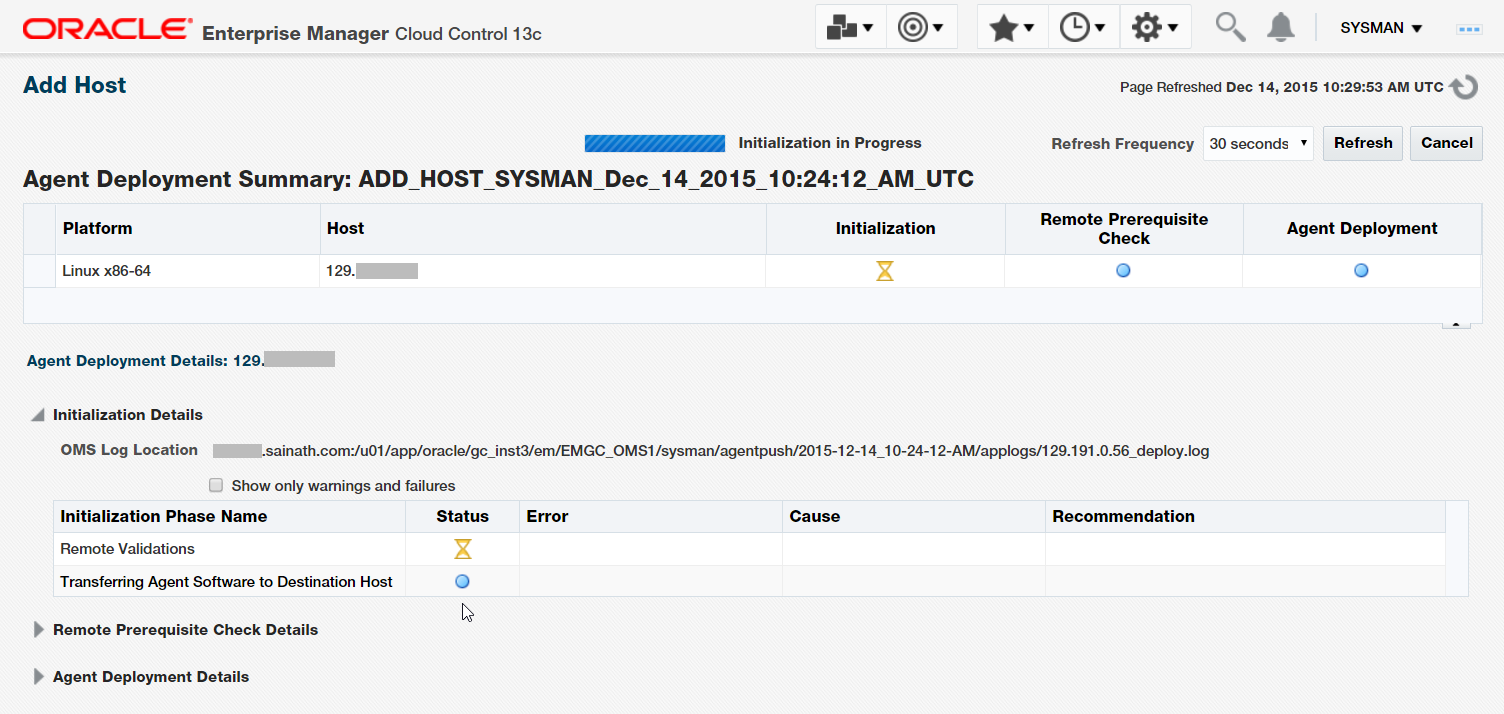This screenshot has width=1504, height=714.
Task: Click the Add Host page title
Action: click(75, 86)
